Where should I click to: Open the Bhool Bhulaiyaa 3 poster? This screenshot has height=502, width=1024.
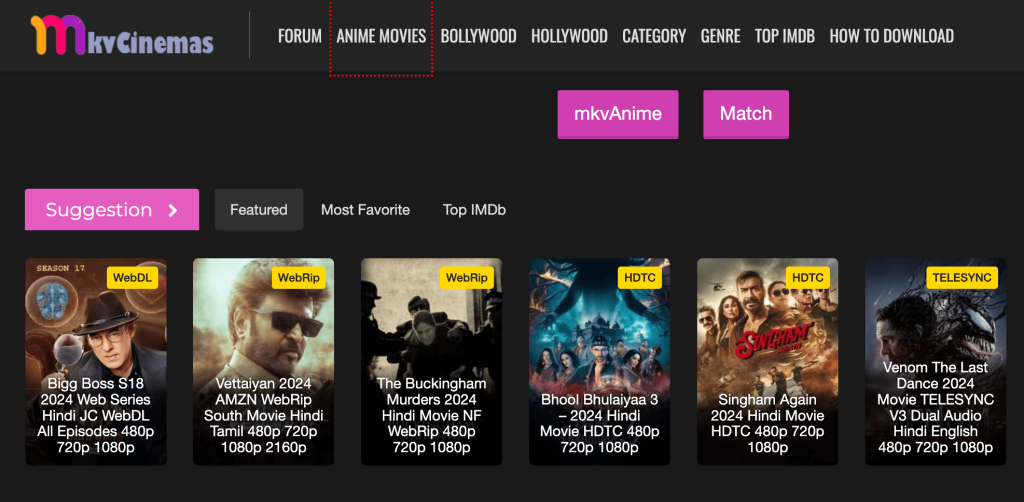[600, 362]
